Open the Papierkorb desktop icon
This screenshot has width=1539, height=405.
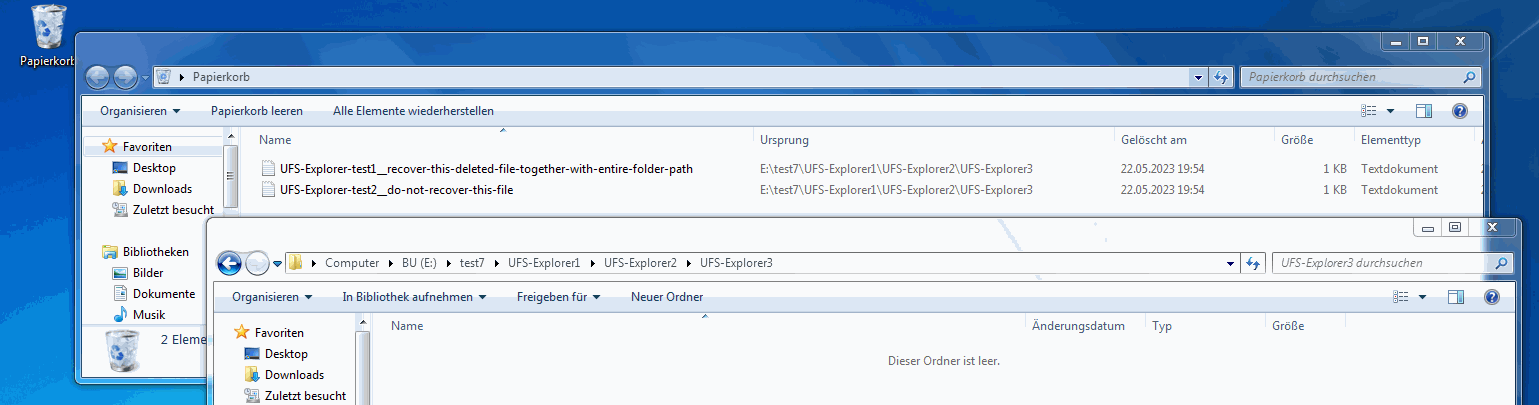(49, 36)
